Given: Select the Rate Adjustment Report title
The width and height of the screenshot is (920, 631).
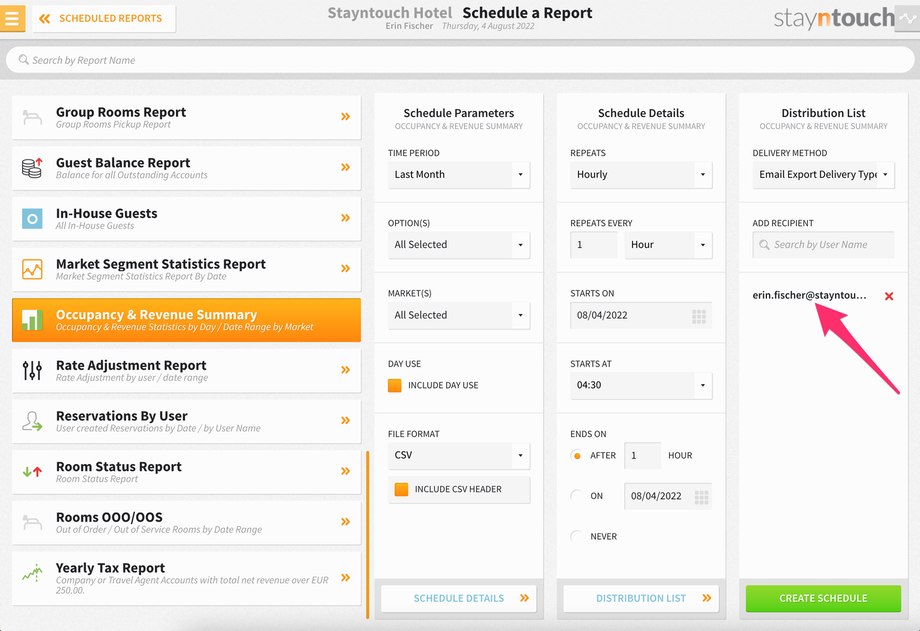Looking at the screenshot, I should pos(131,365).
